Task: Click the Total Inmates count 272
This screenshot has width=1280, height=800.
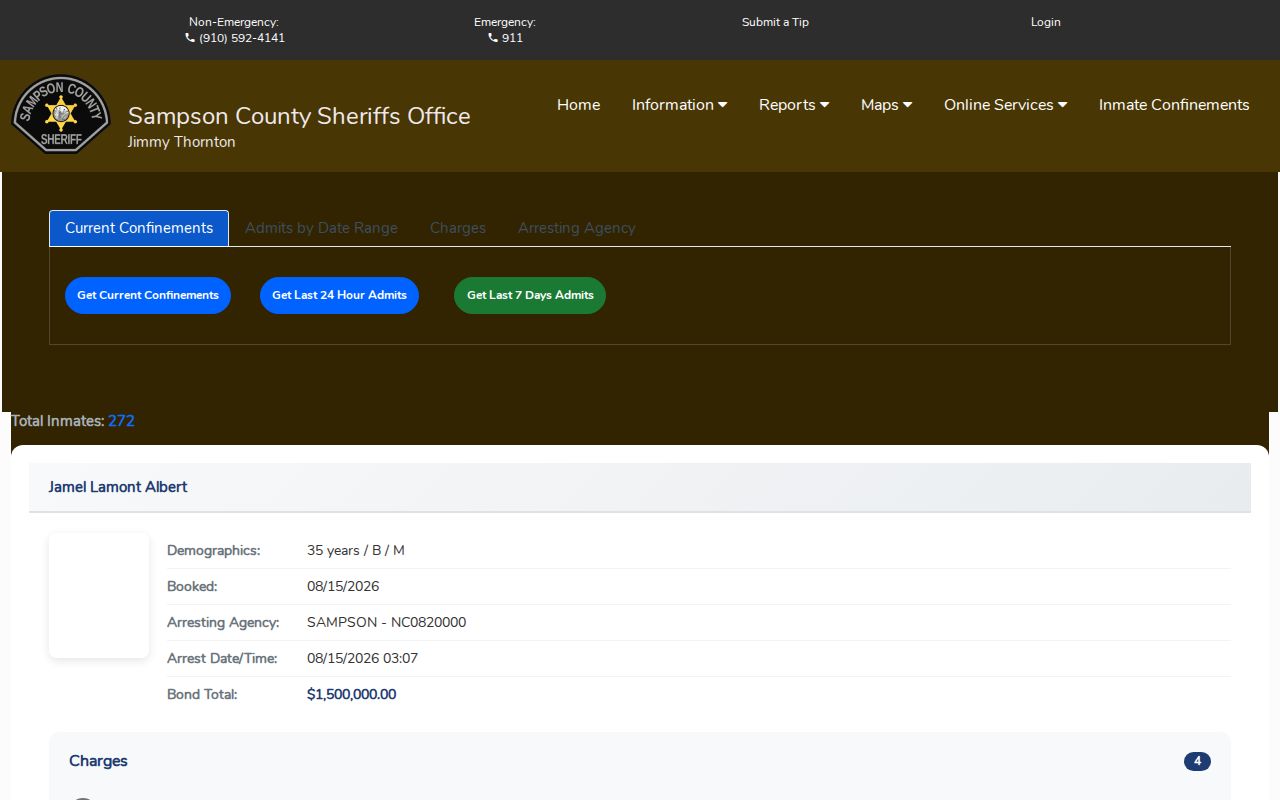Action: pyautogui.click(x=121, y=421)
